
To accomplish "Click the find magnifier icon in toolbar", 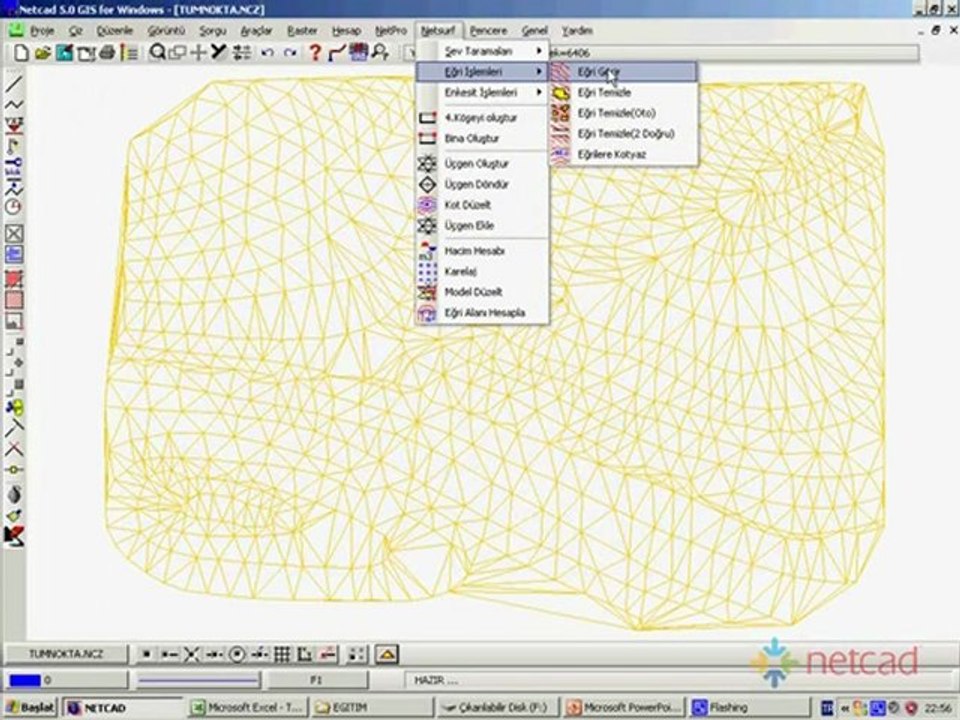I will point(380,53).
